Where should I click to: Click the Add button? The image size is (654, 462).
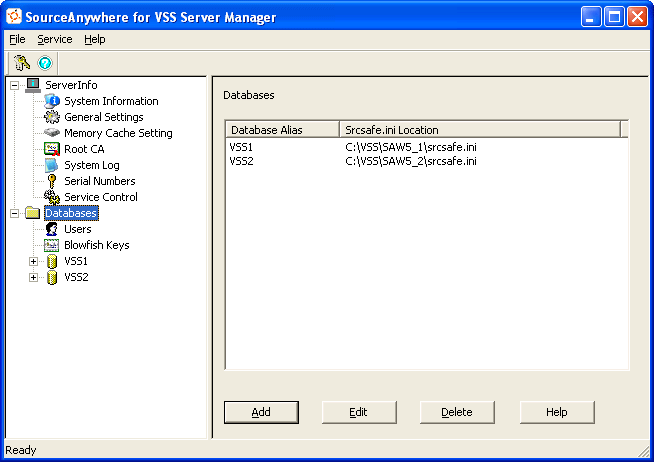[261, 412]
